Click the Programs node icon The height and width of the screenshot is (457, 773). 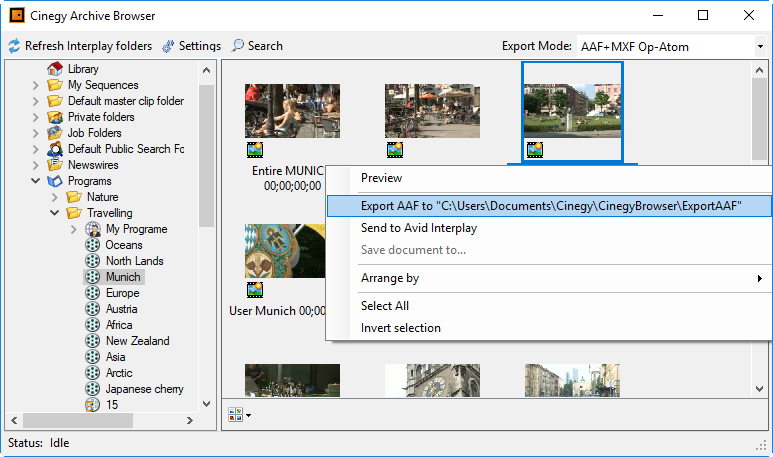pyautogui.click(x=55, y=181)
